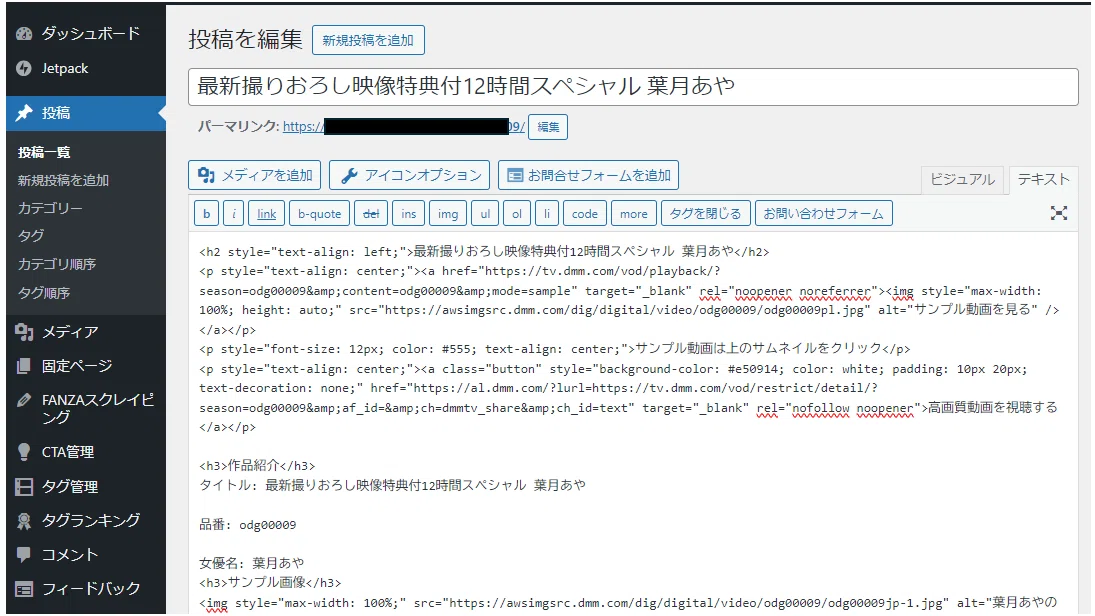Insert blockquote with b-quote button
Image resolution: width=1095 pixels, height=616 pixels.
319,214
